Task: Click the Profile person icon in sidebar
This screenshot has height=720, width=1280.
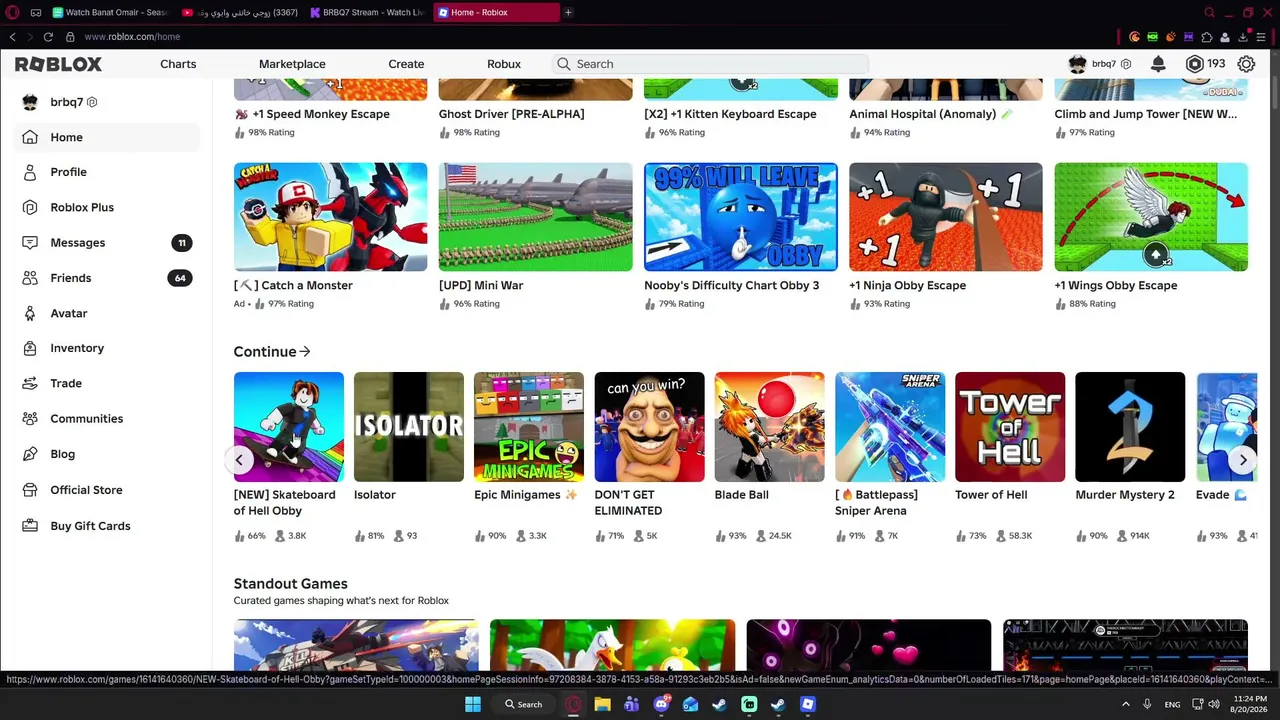Action: point(30,172)
